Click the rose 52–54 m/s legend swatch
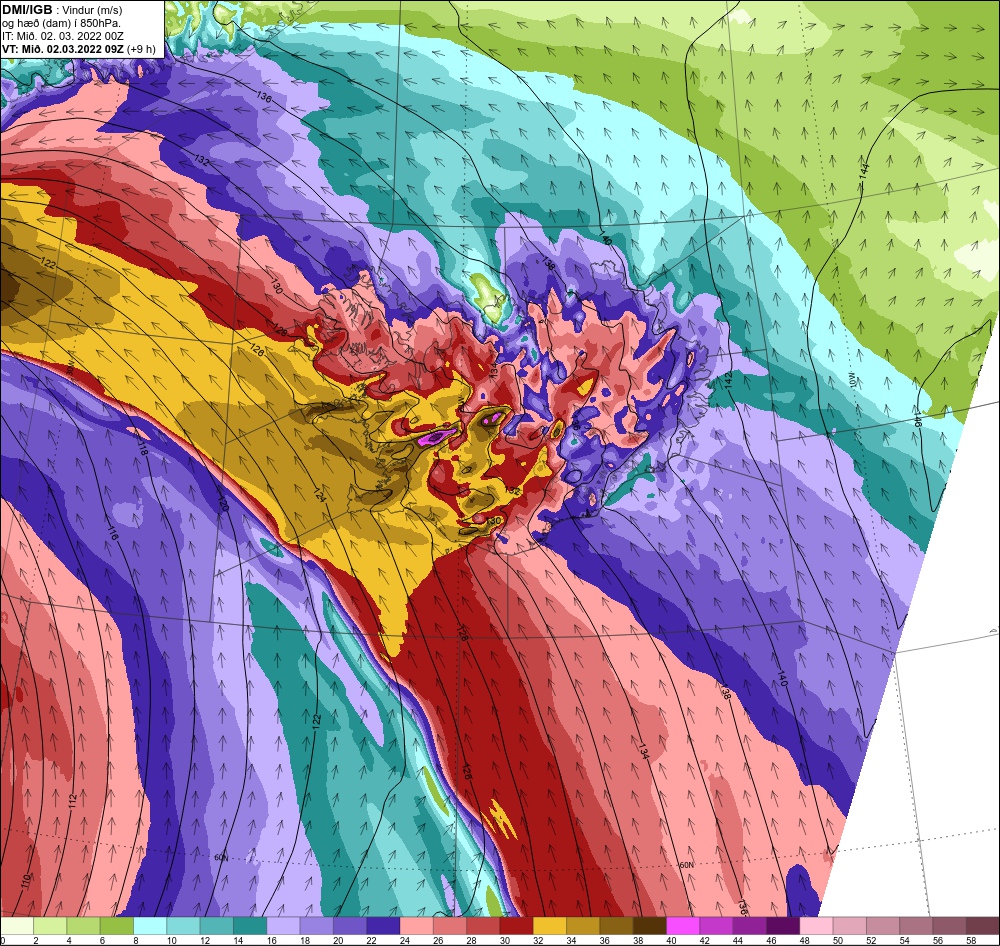The width and height of the screenshot is (1000, 946). click(x=883, y=926)
